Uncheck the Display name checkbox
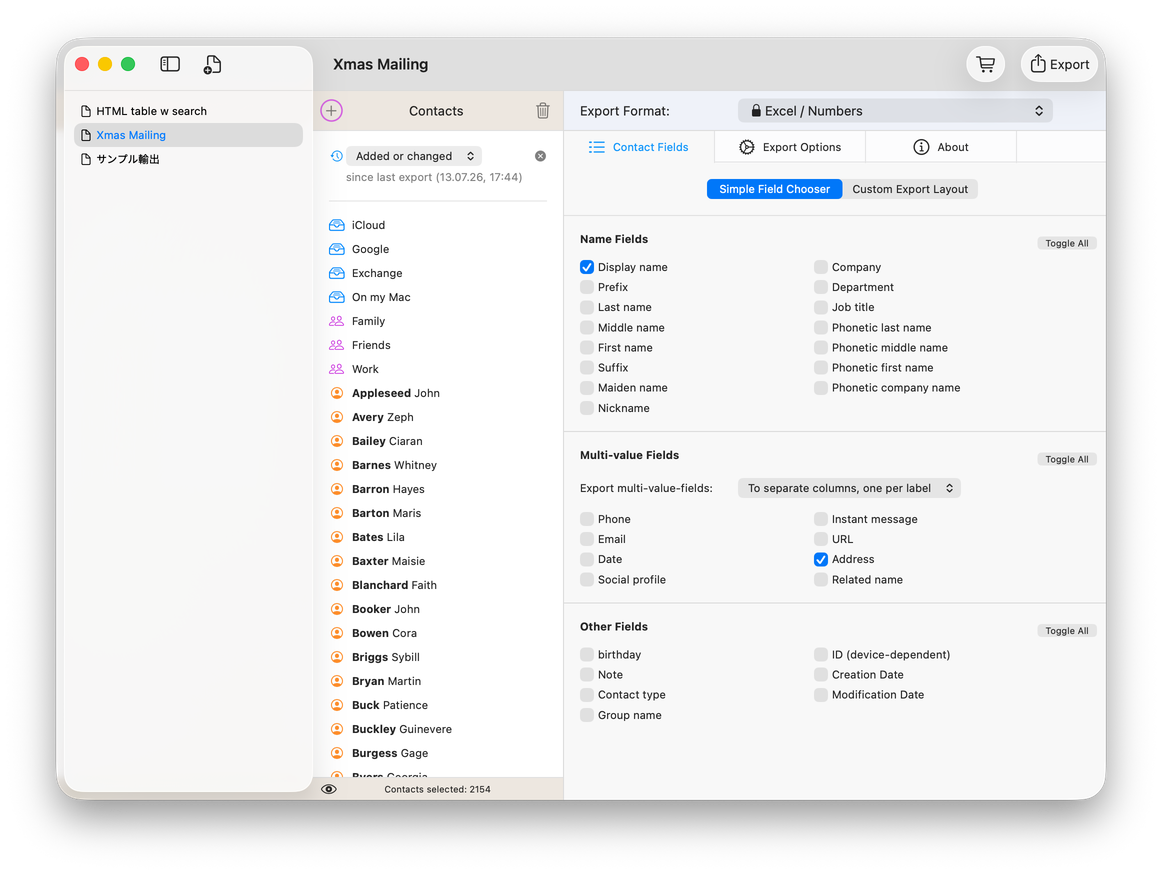1162x874 pixels. [x=587, y=267]
